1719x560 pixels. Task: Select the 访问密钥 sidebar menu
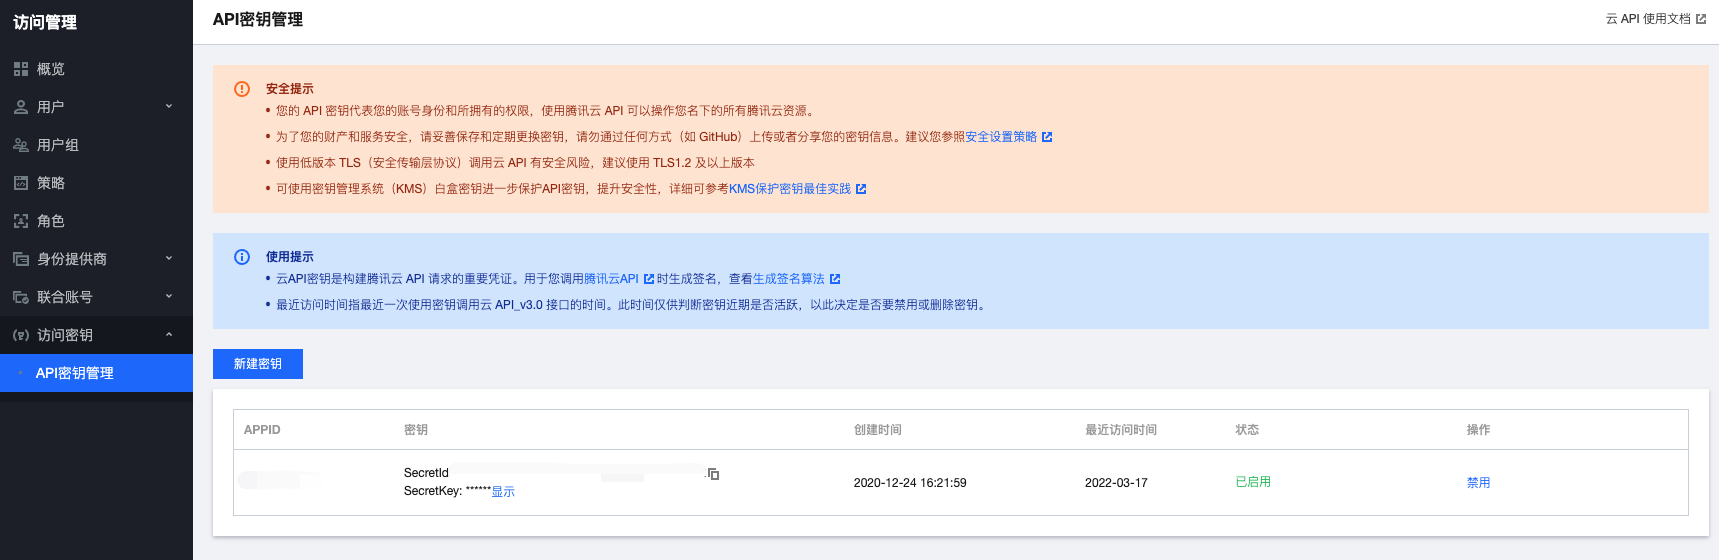[x=96, y=335]
